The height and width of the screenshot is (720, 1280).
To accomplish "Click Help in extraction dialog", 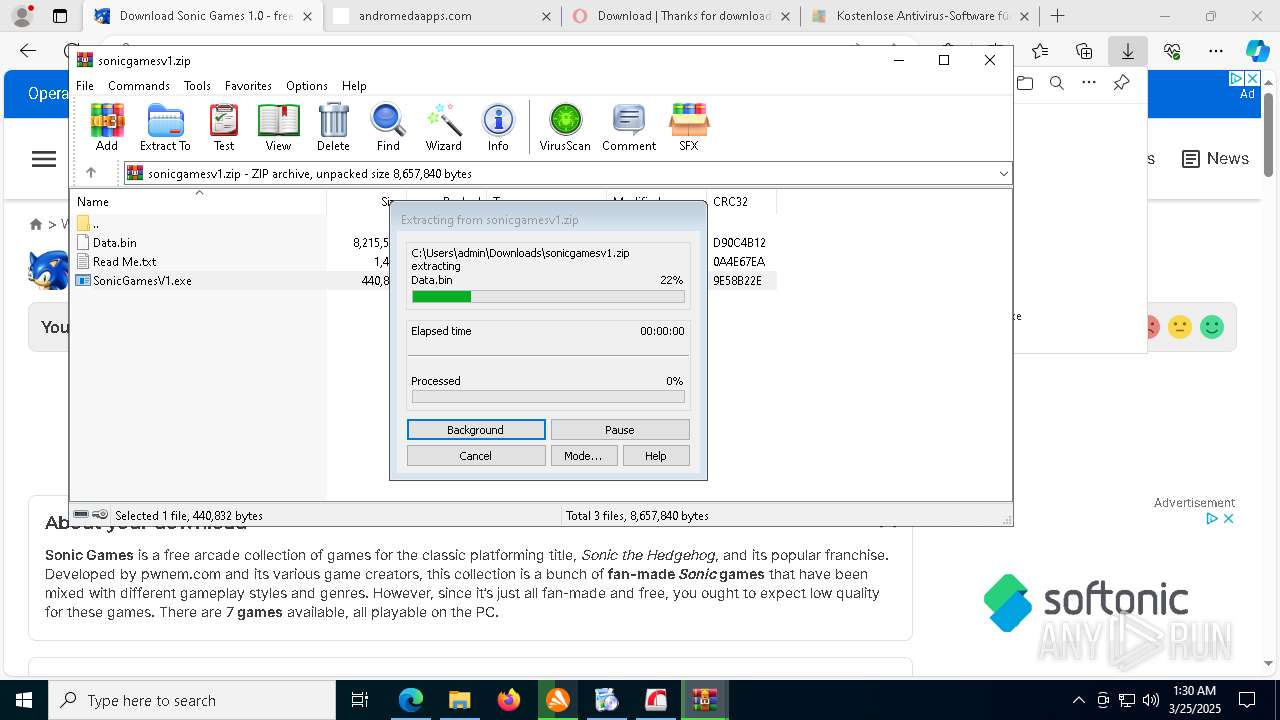I will pyautogui.click(x=656, y=456).
